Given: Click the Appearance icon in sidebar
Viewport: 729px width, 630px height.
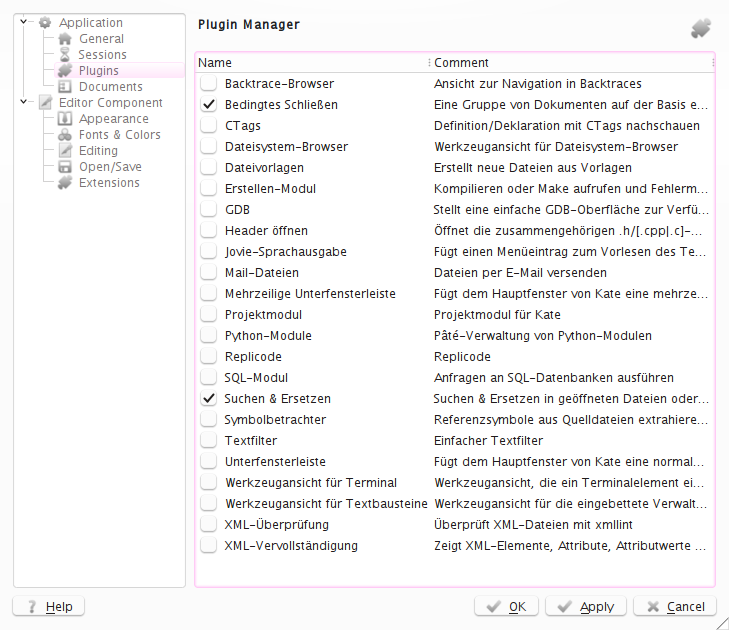Looking at the screenshot, I should point(65,119).
